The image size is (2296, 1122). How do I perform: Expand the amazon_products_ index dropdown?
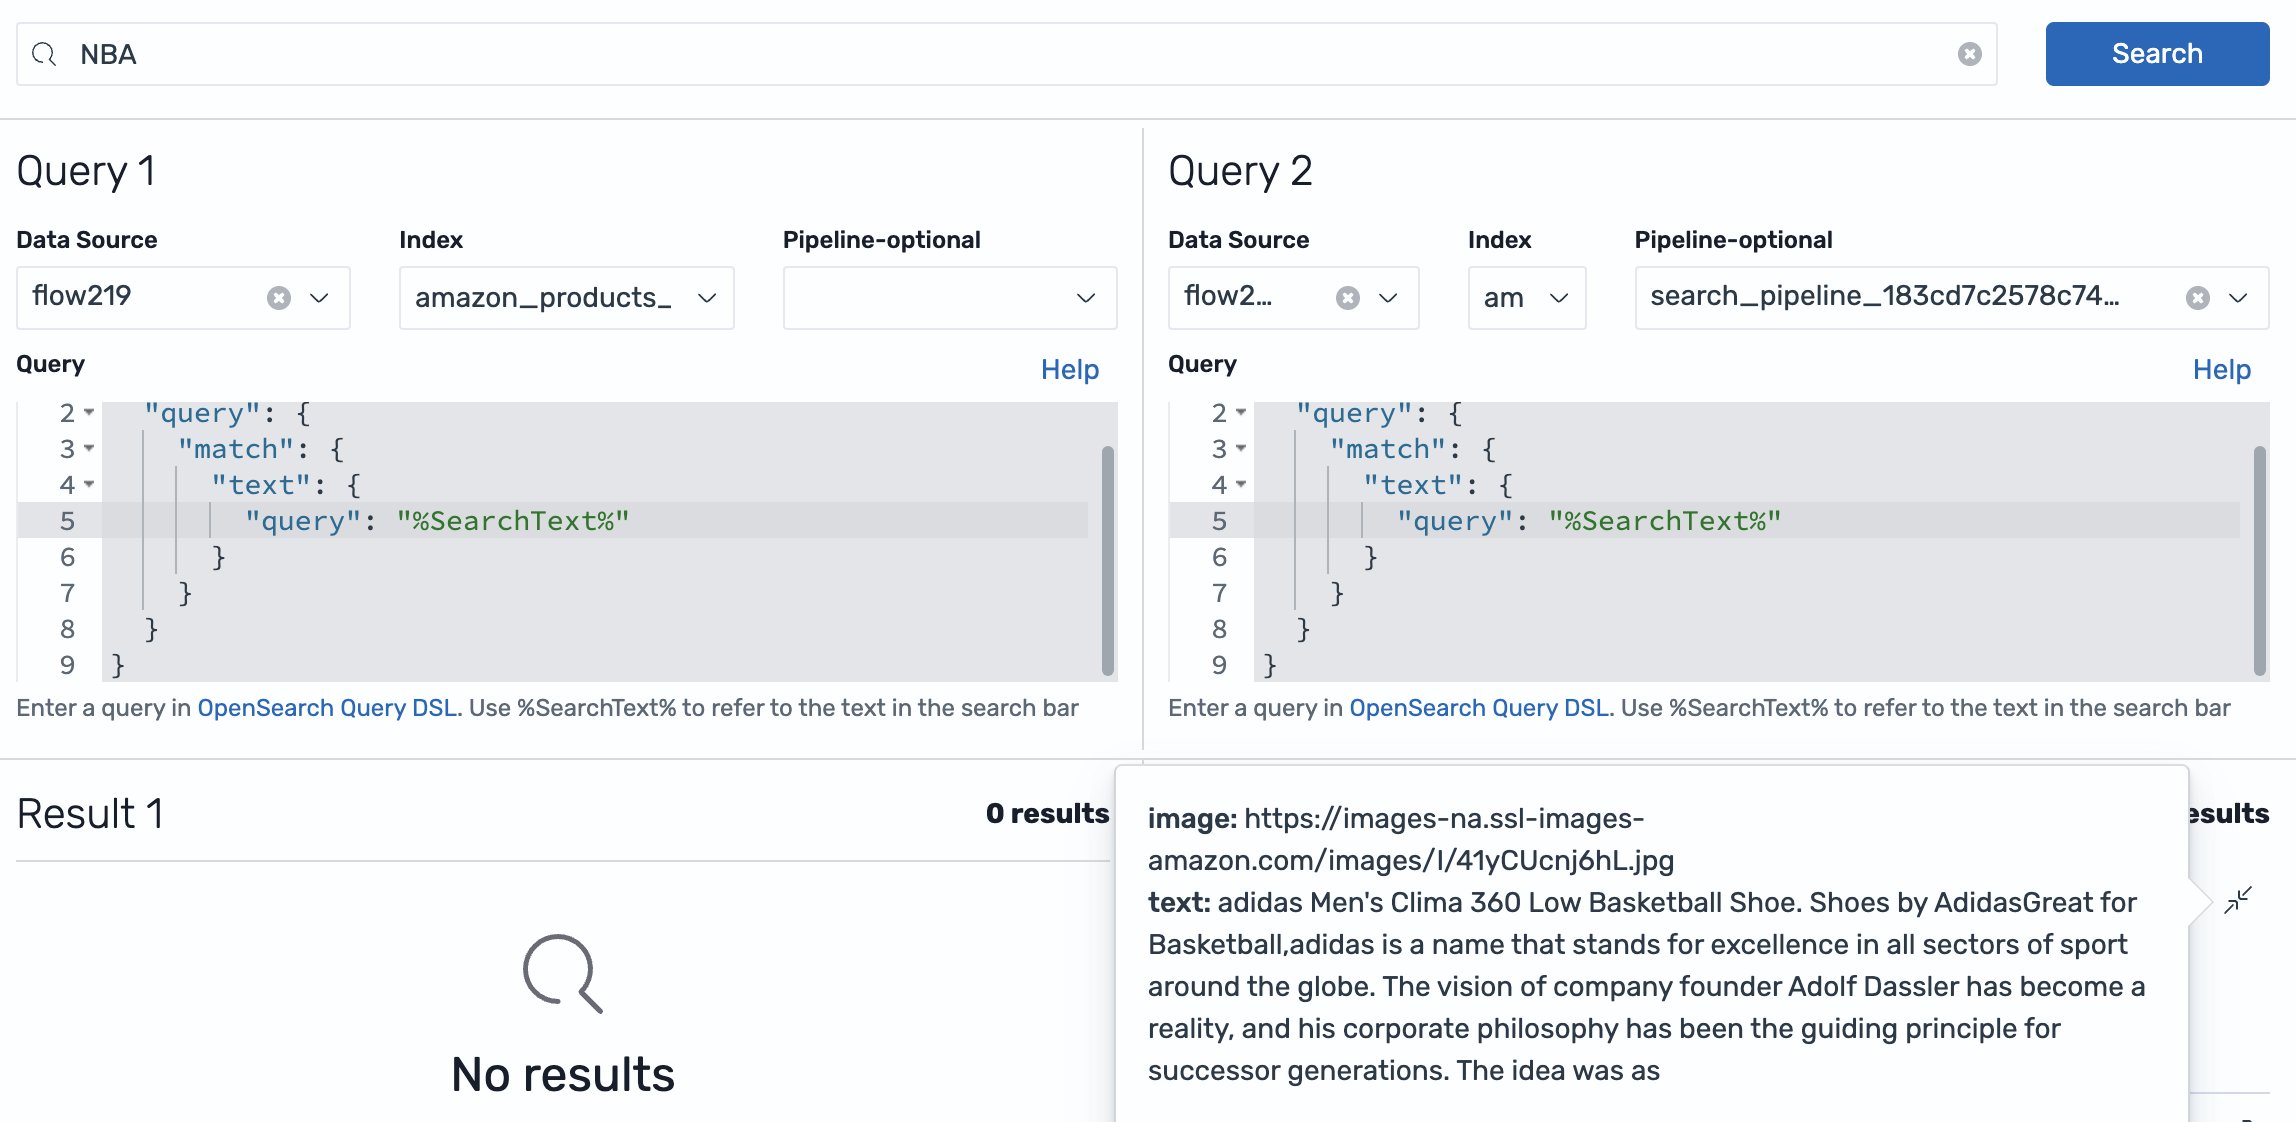[707, 298]
